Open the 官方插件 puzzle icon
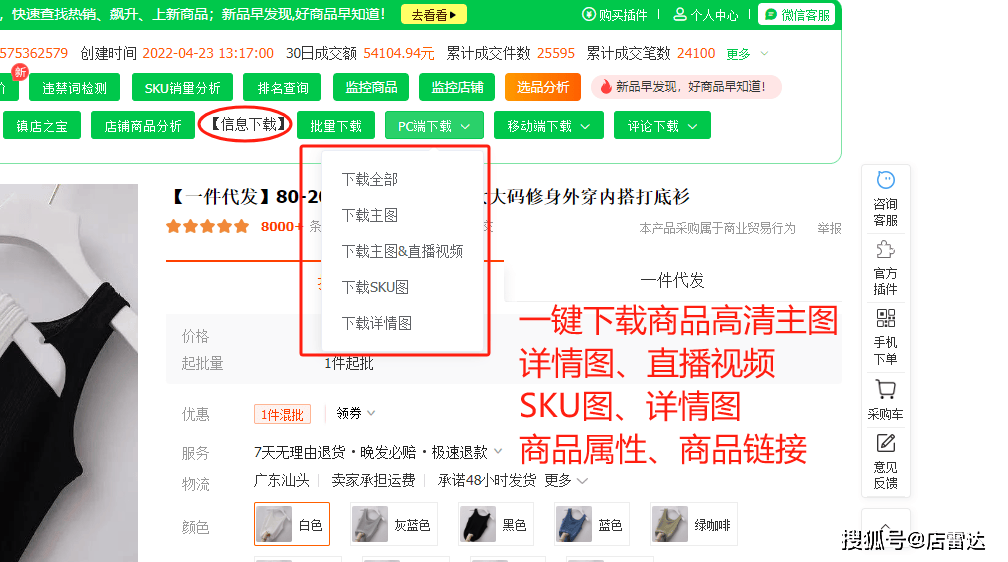This screenshot has width=1008, height=562. pos(885,249)
